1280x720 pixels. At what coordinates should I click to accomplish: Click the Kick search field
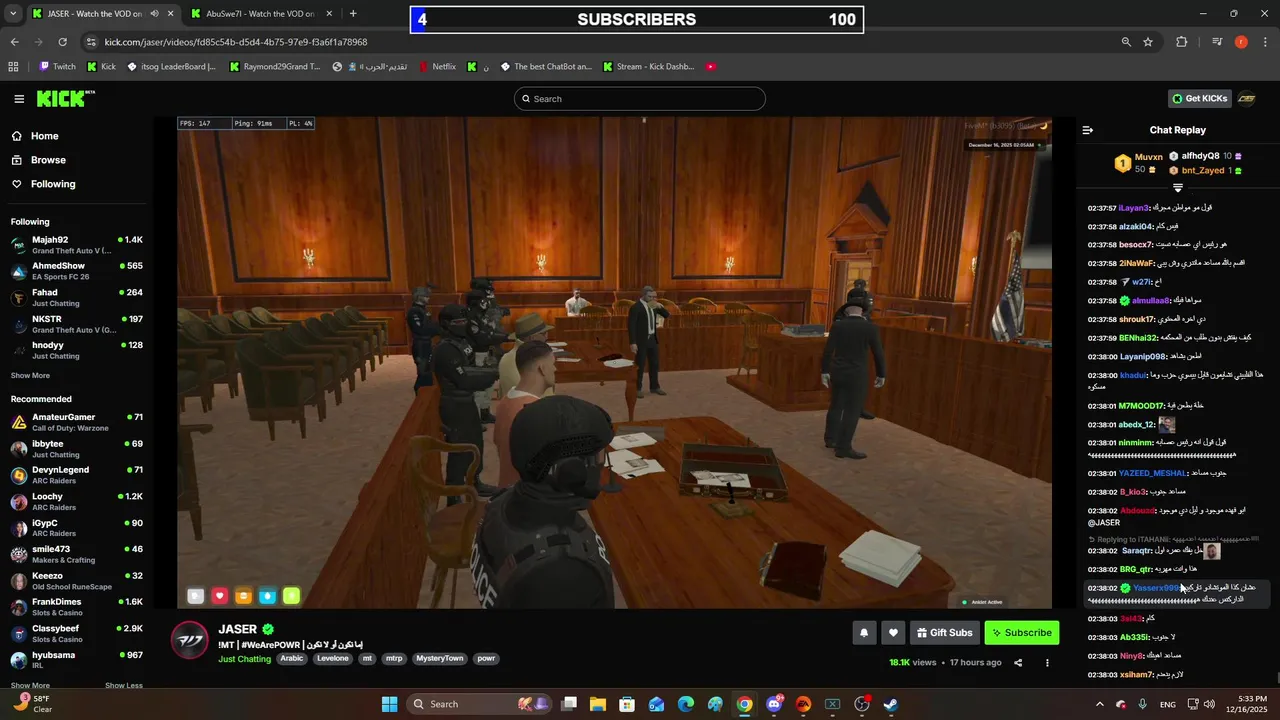click(x=640, y=99)
